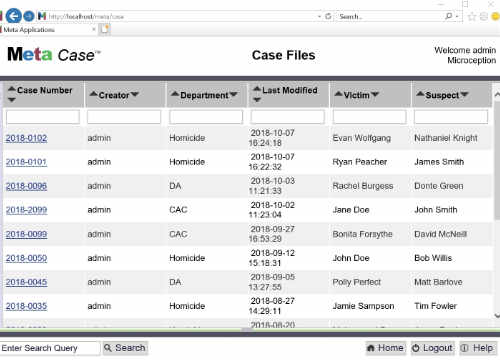Click suspect name Tim Fowler
Image resolution: width=500 pixels, height=360 pixels.
(x=435, y=306)
